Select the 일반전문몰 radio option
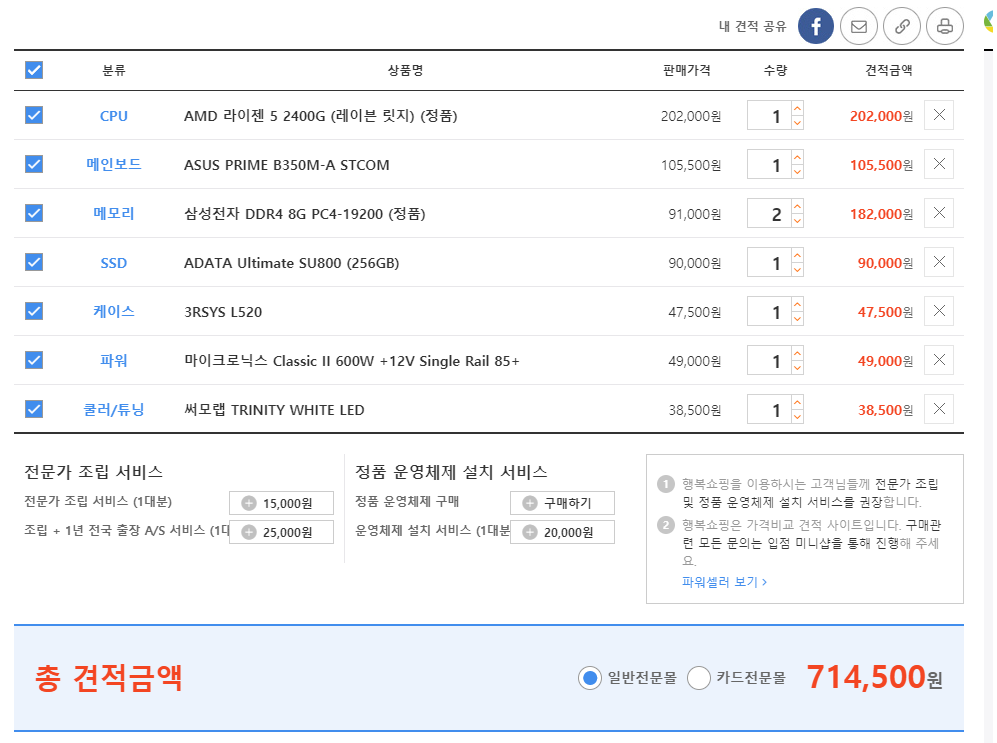The width and height of the screenshot is (997, 743). pyautogui.click(x=589, y=678)
